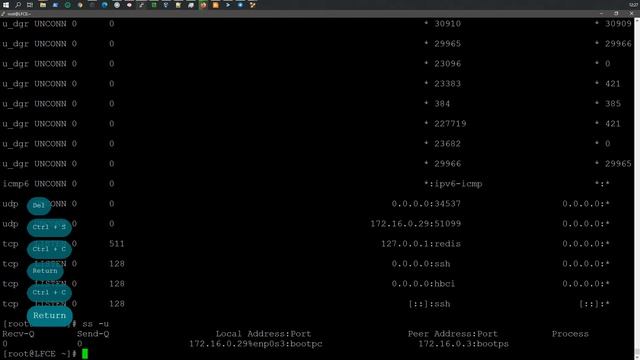The height and width of the screenshot is (360, 640).
Task: Minimize the root@LFCE terminal window
Action: (x=601, y=13)
